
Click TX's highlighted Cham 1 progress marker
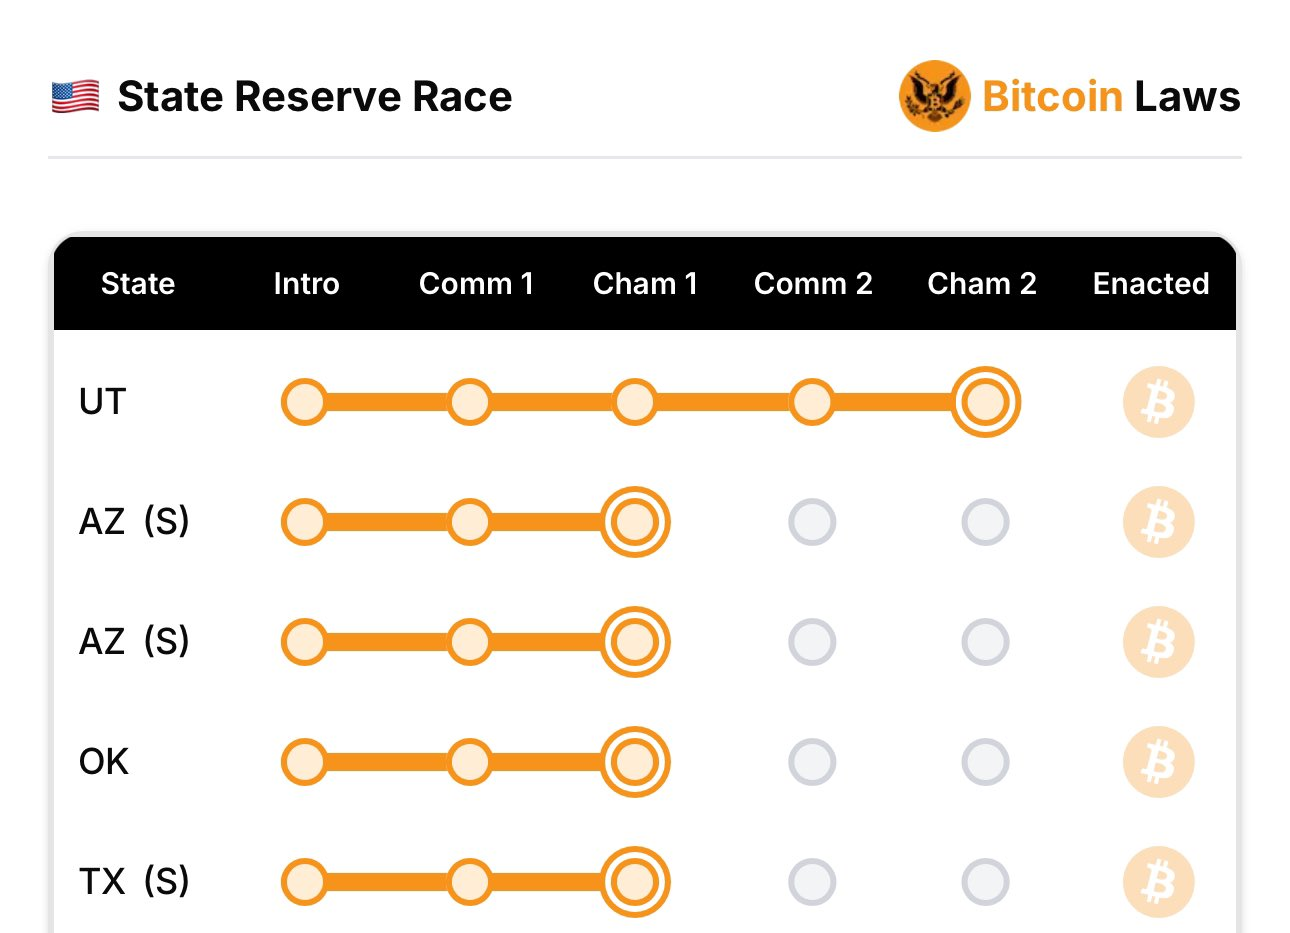635,882
